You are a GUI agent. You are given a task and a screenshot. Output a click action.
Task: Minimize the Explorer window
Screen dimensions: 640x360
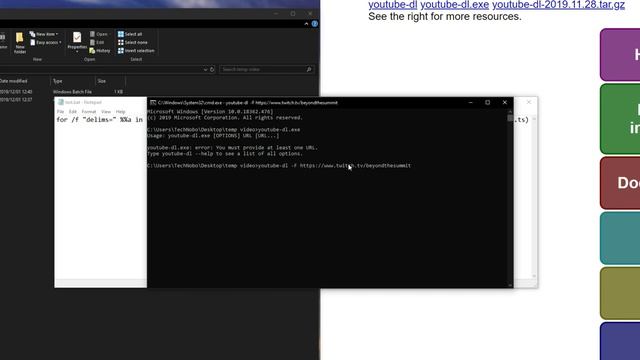point(276,13)
